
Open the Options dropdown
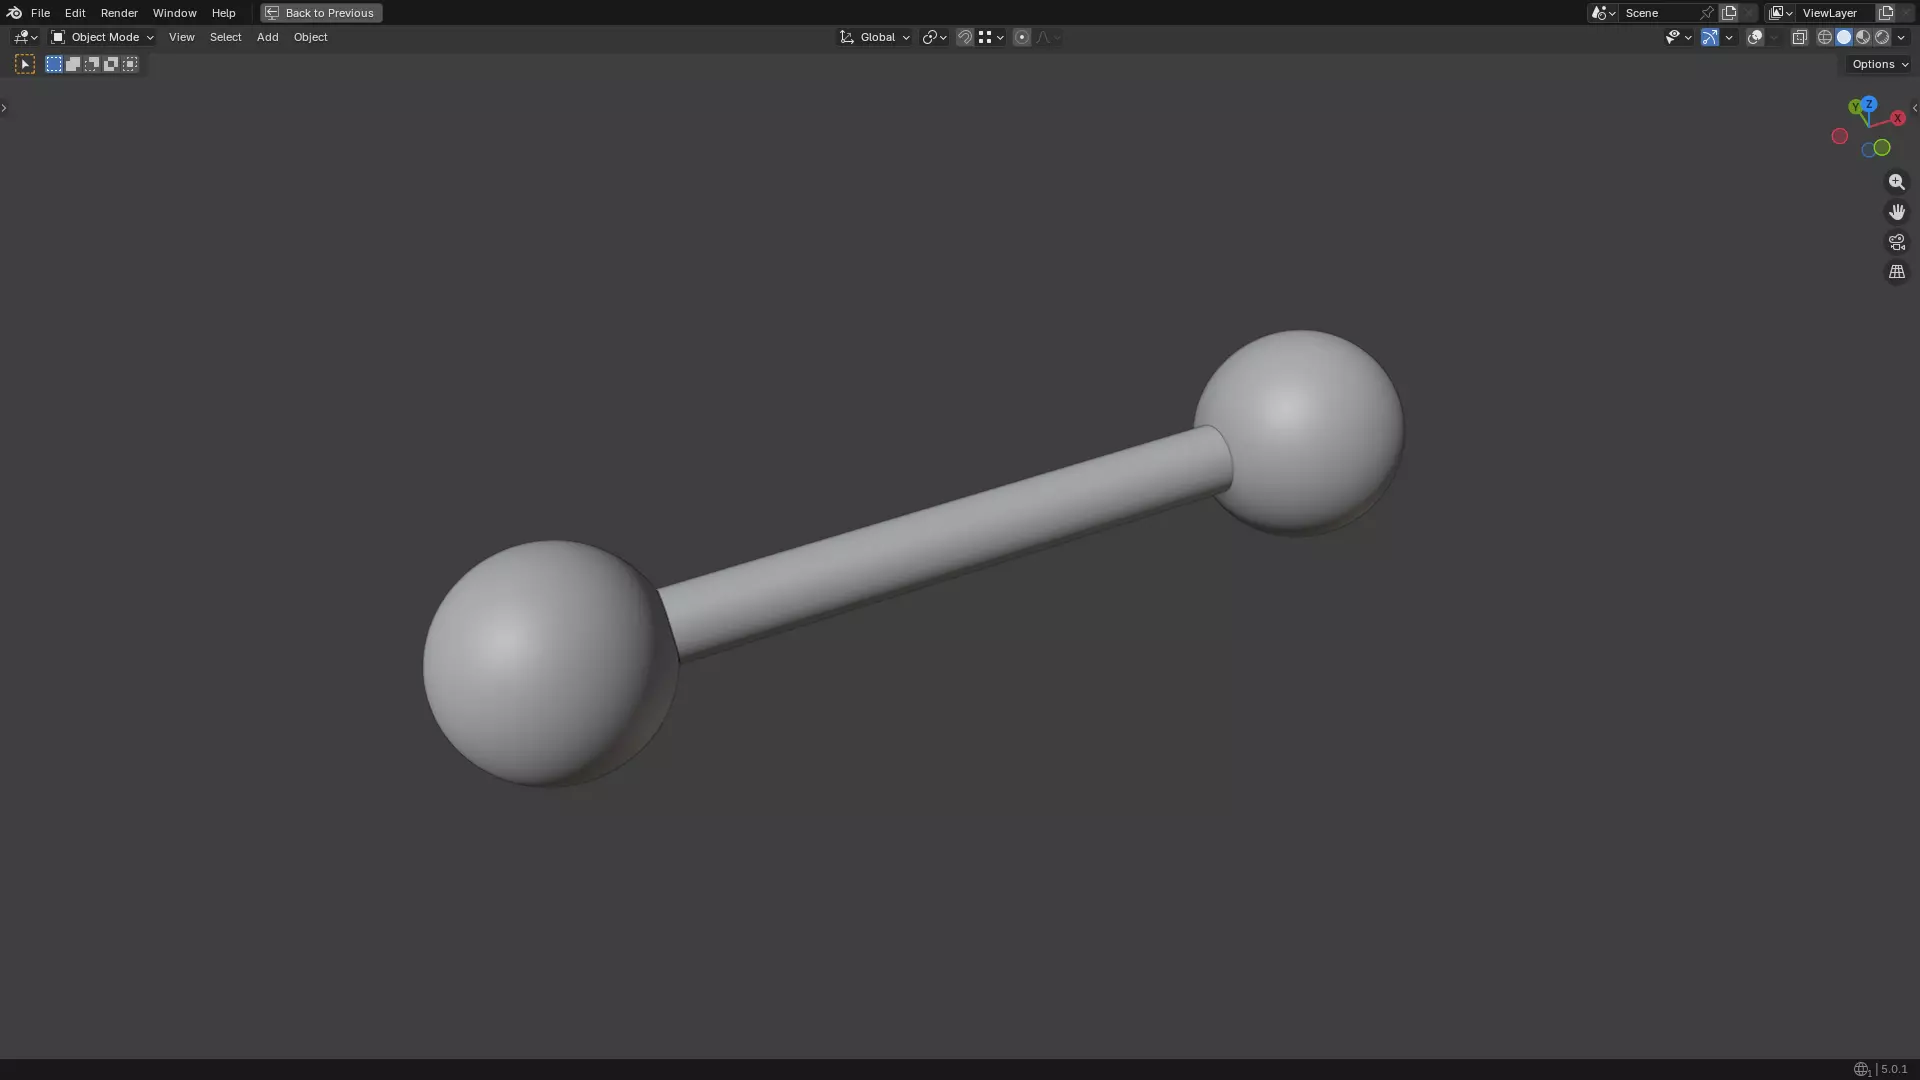click(x=1879, y=64)
